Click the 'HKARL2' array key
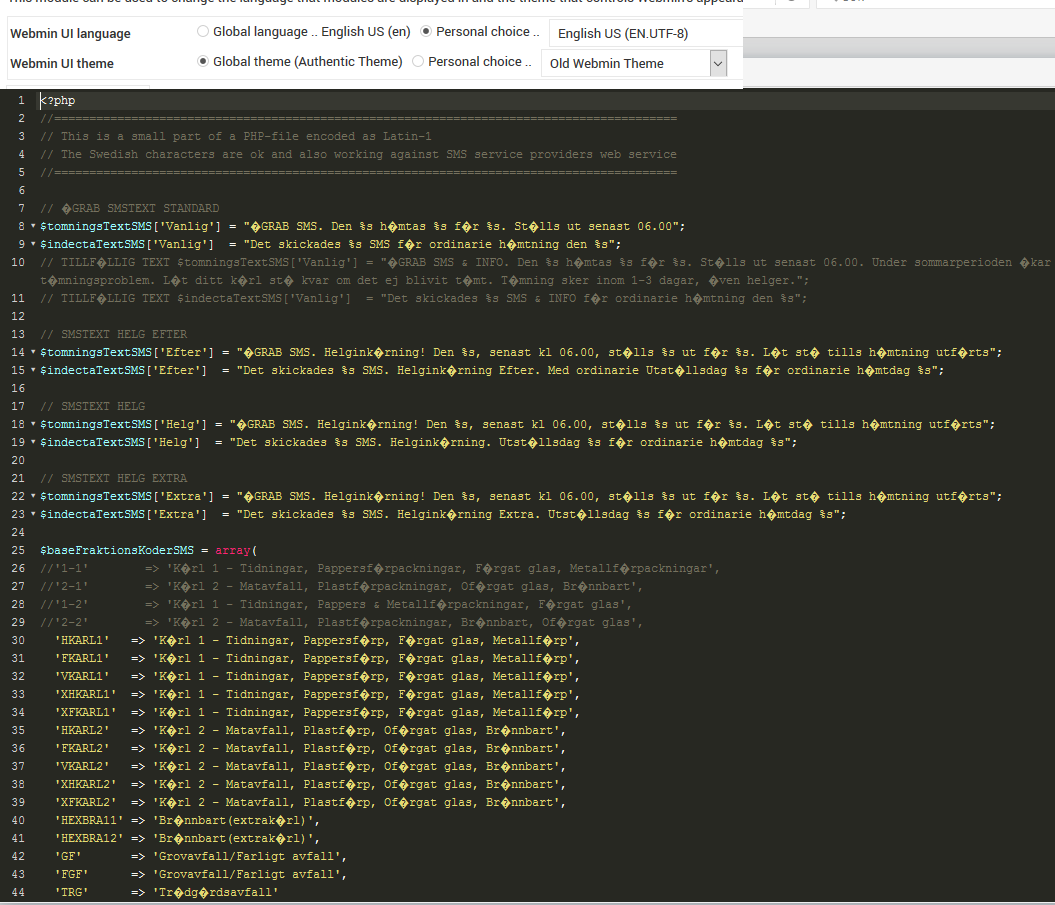1055x905 pixels. coord(82,731)
